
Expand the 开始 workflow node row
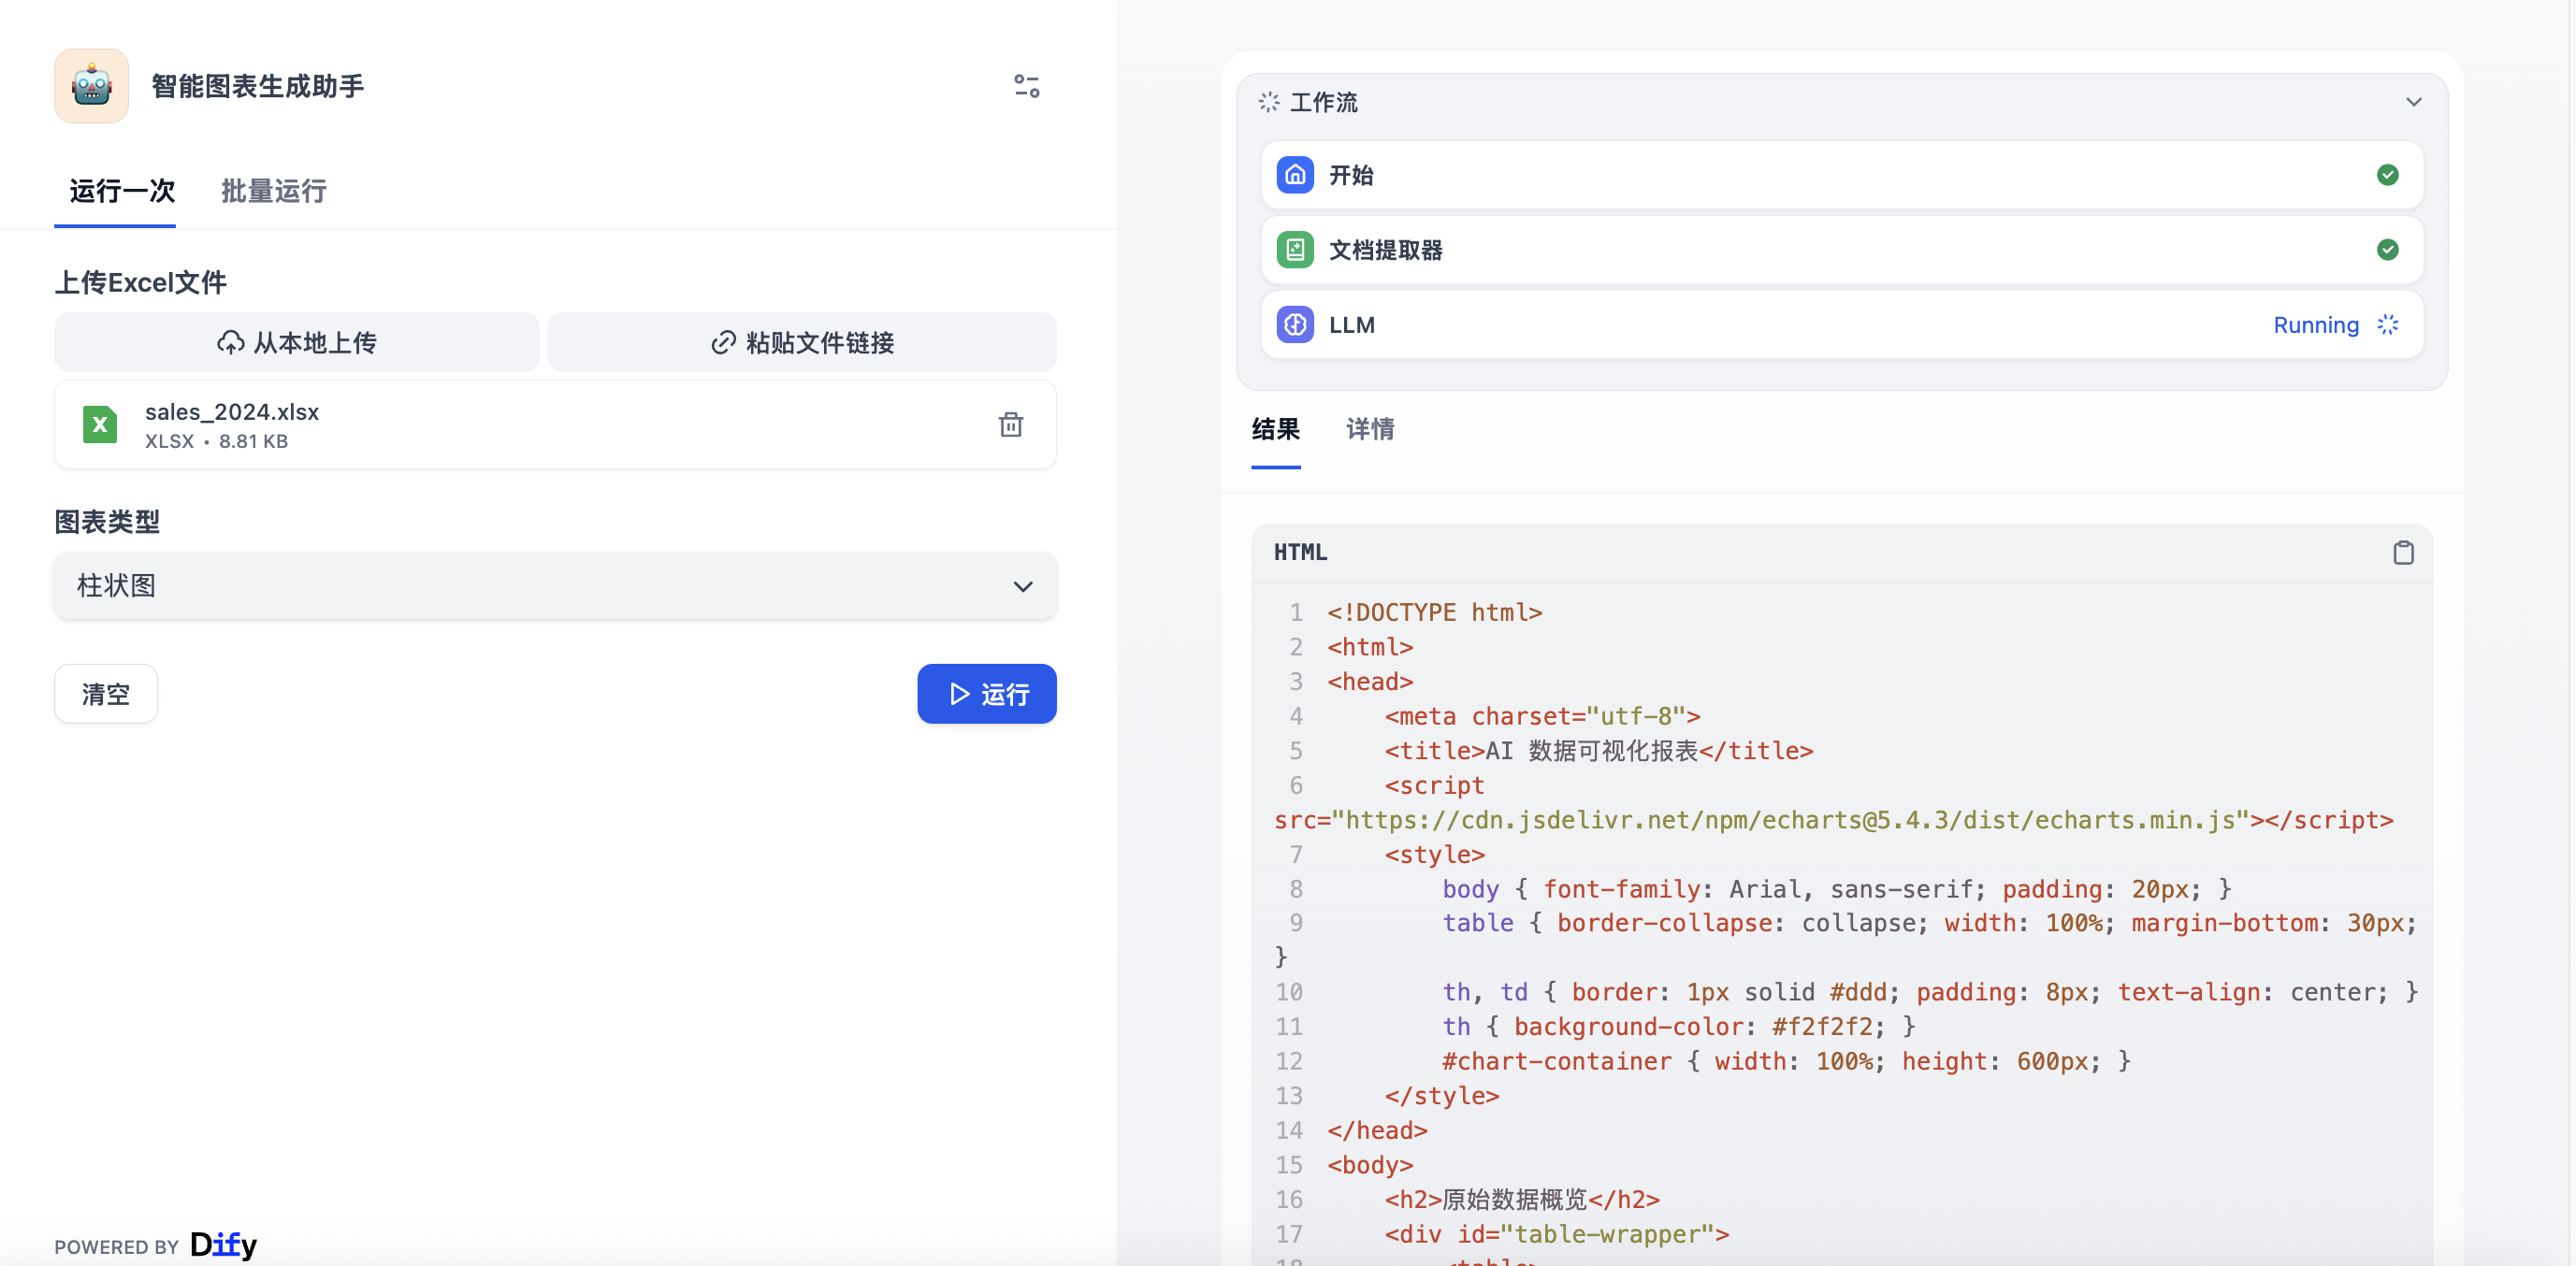pos(1840,175)
